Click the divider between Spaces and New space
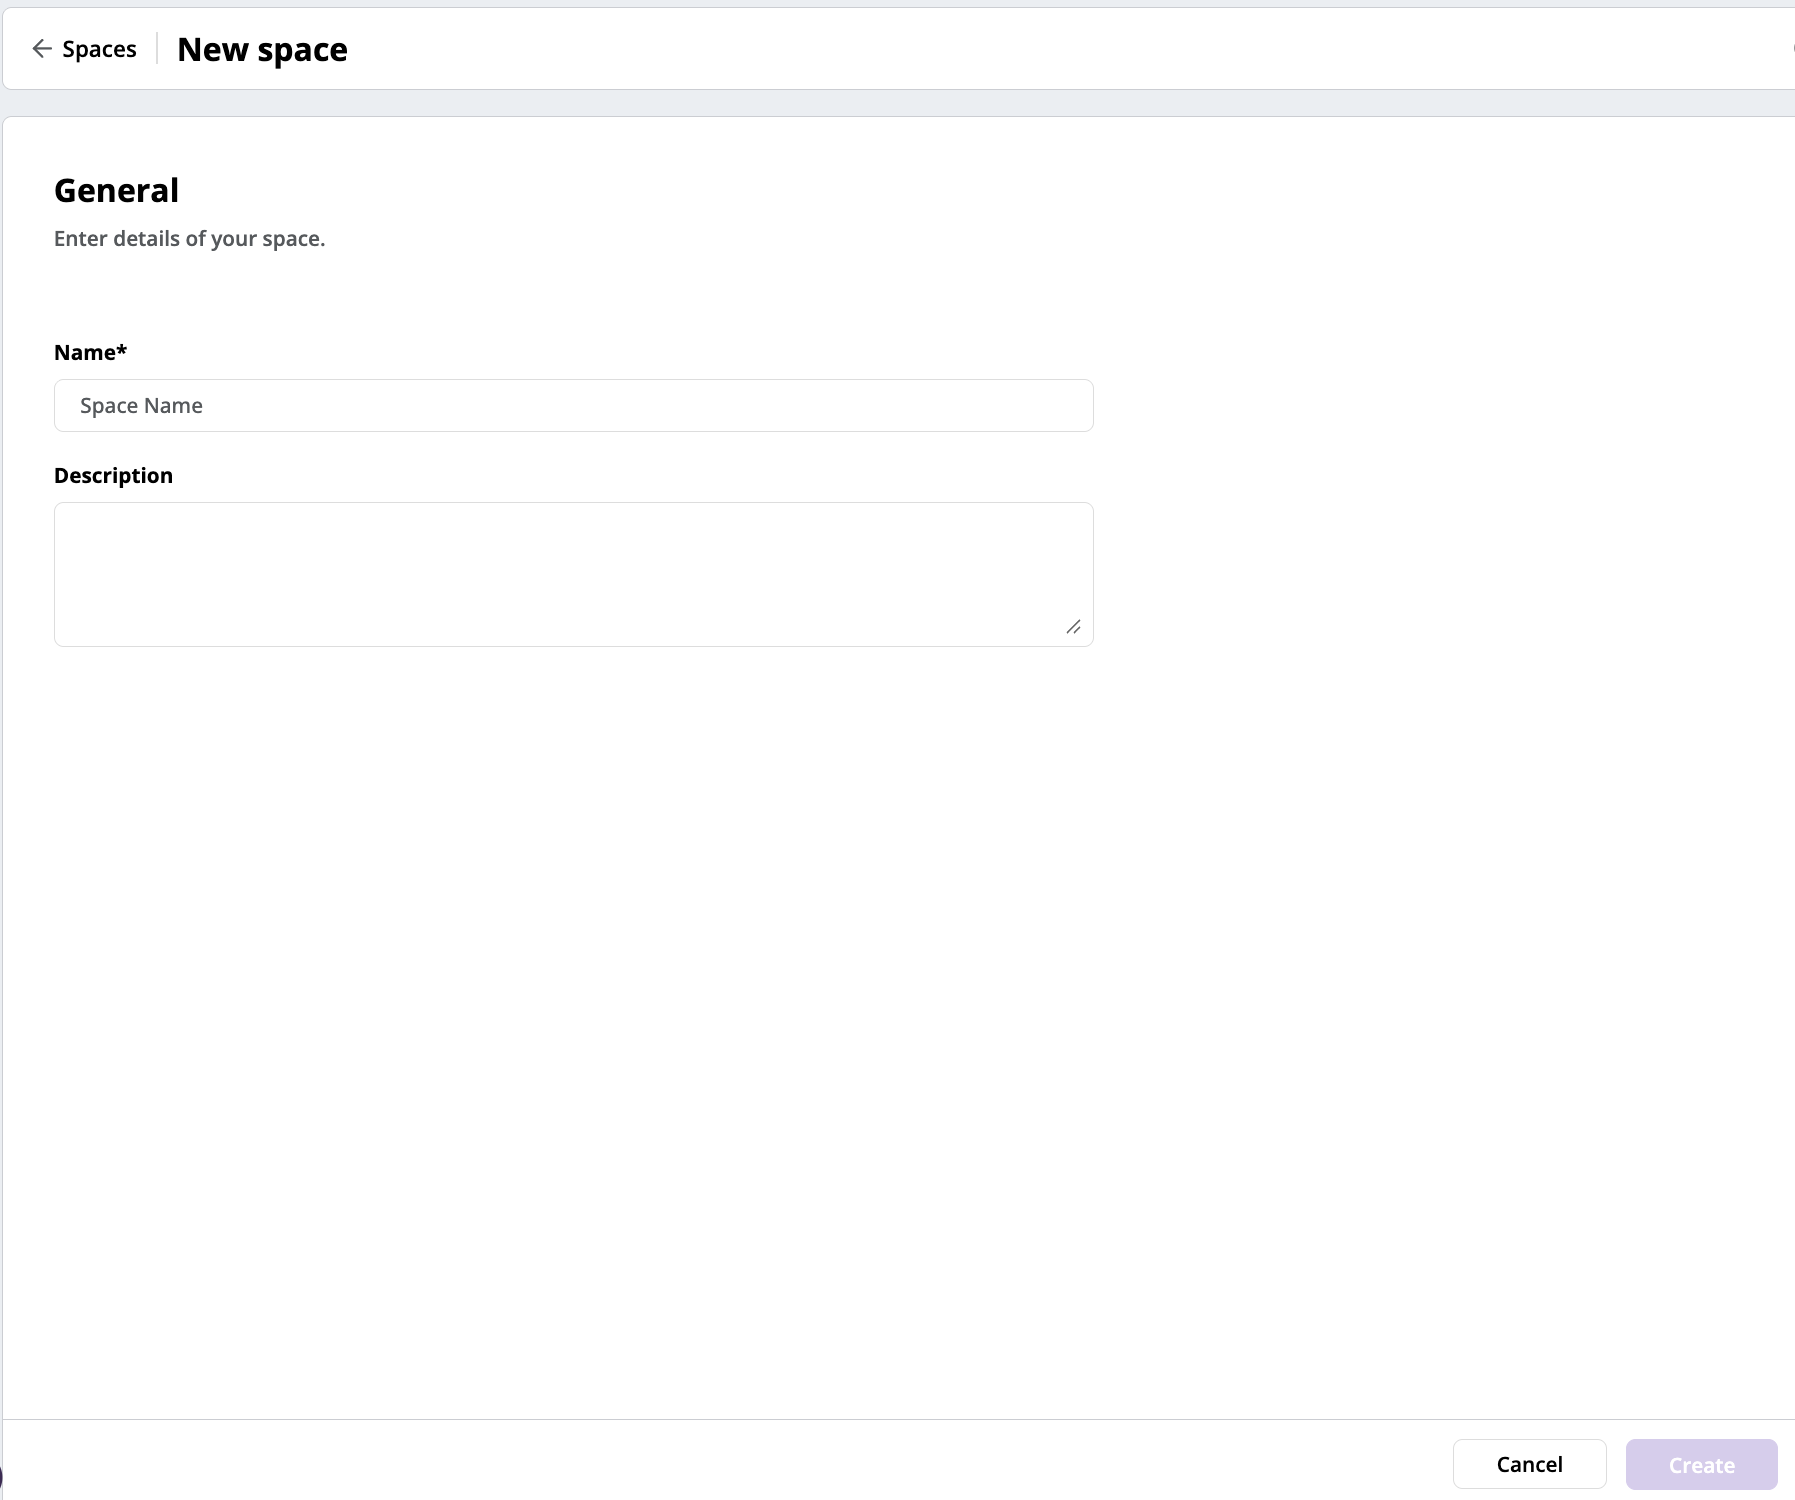This screenshot has width=1795, height=1500. tap(158, 48)
